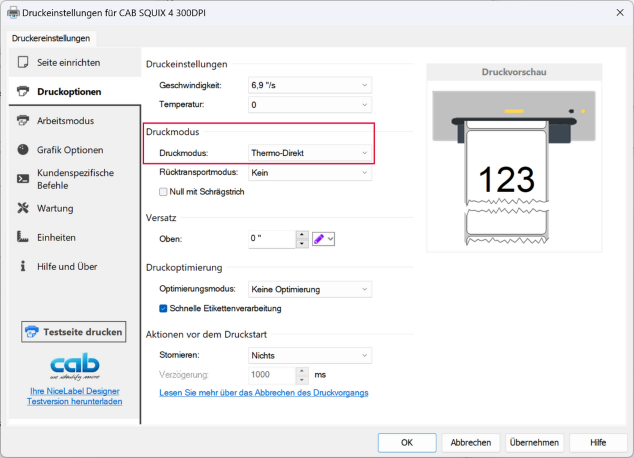Open NiceLabel Designer Testversion link
This screenshot has height=458, width=634.
point(75,396)
